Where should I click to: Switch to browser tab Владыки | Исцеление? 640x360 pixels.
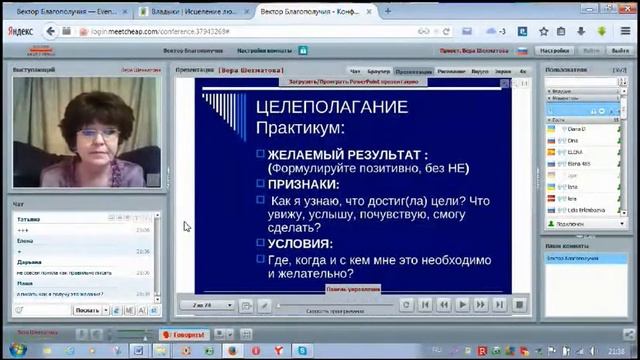click(194, 12)
